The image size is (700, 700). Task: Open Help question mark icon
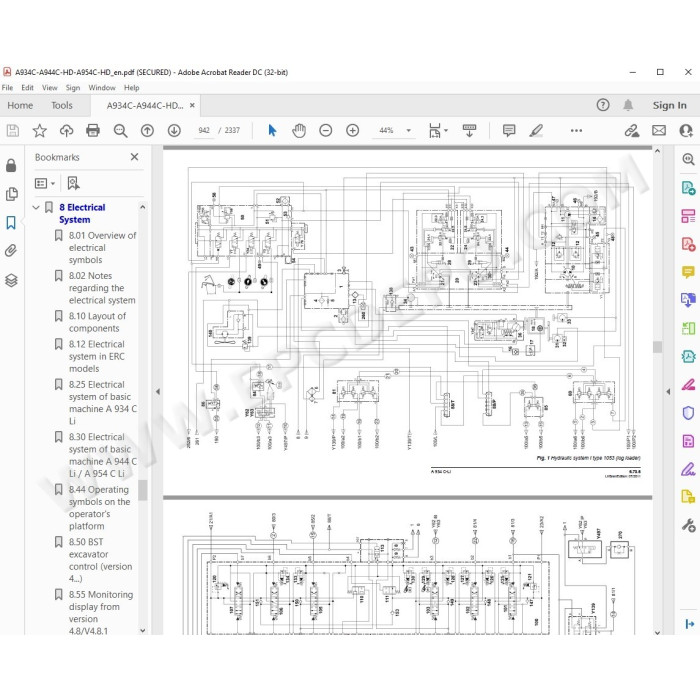click(x=603, y=105)
